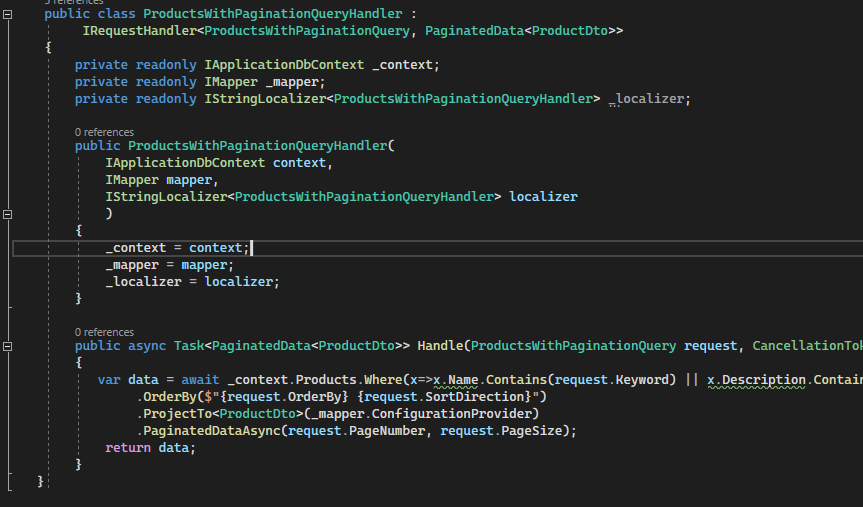The image size is (863, 507).
Task: Click the 'var data' declaration
Action: click(128, 380)
